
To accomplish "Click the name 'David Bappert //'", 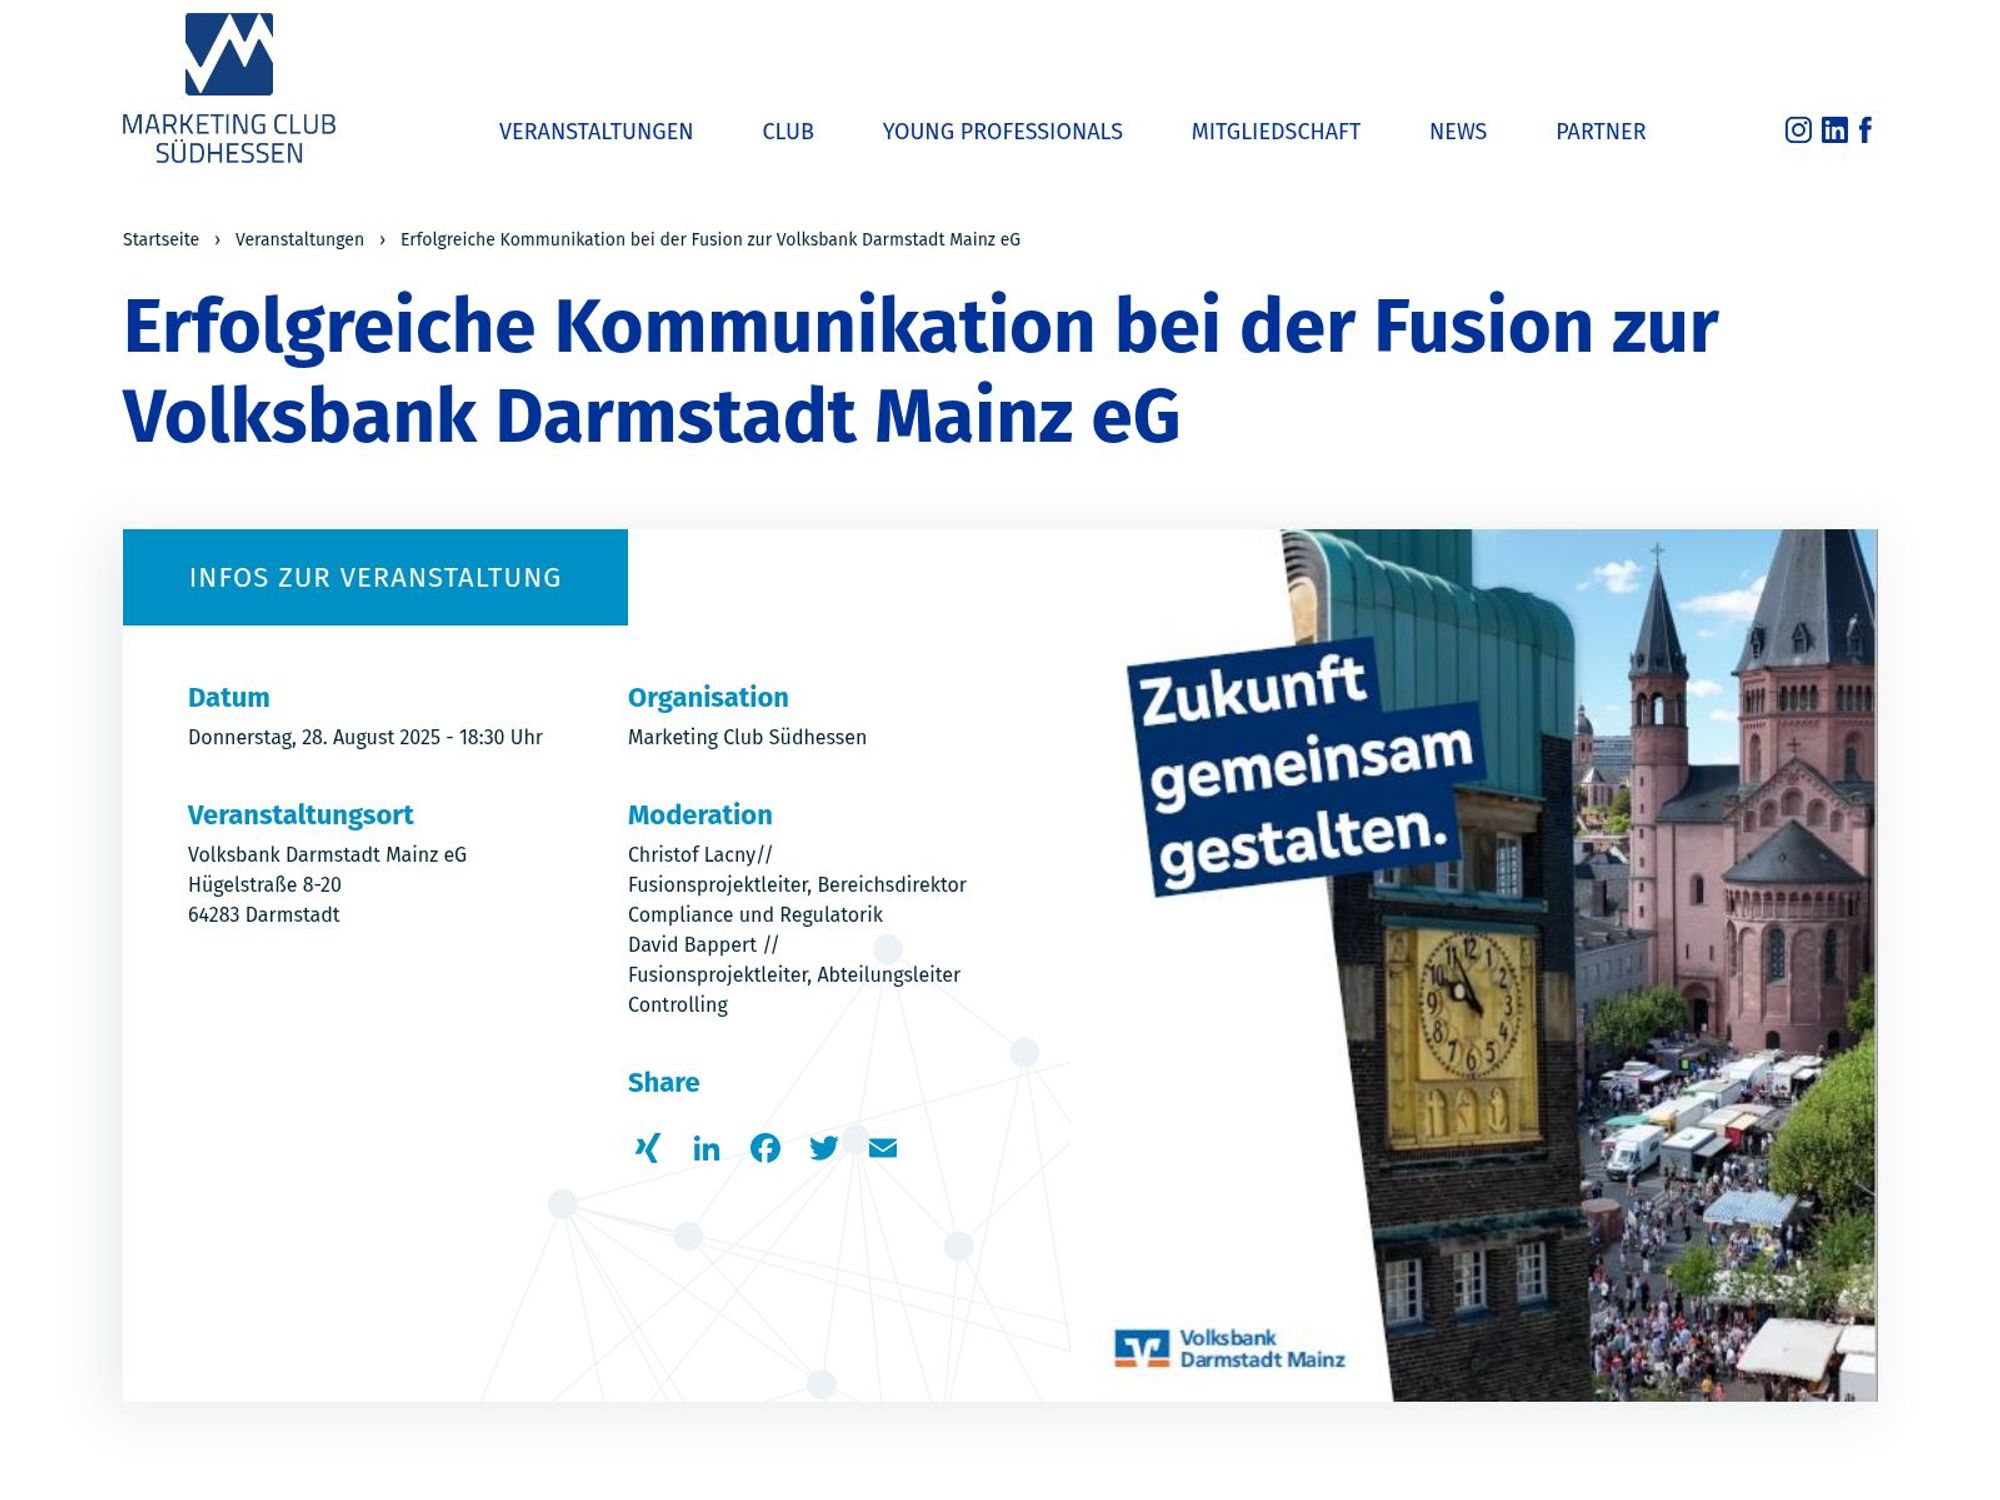I will (x=703, y=945).
